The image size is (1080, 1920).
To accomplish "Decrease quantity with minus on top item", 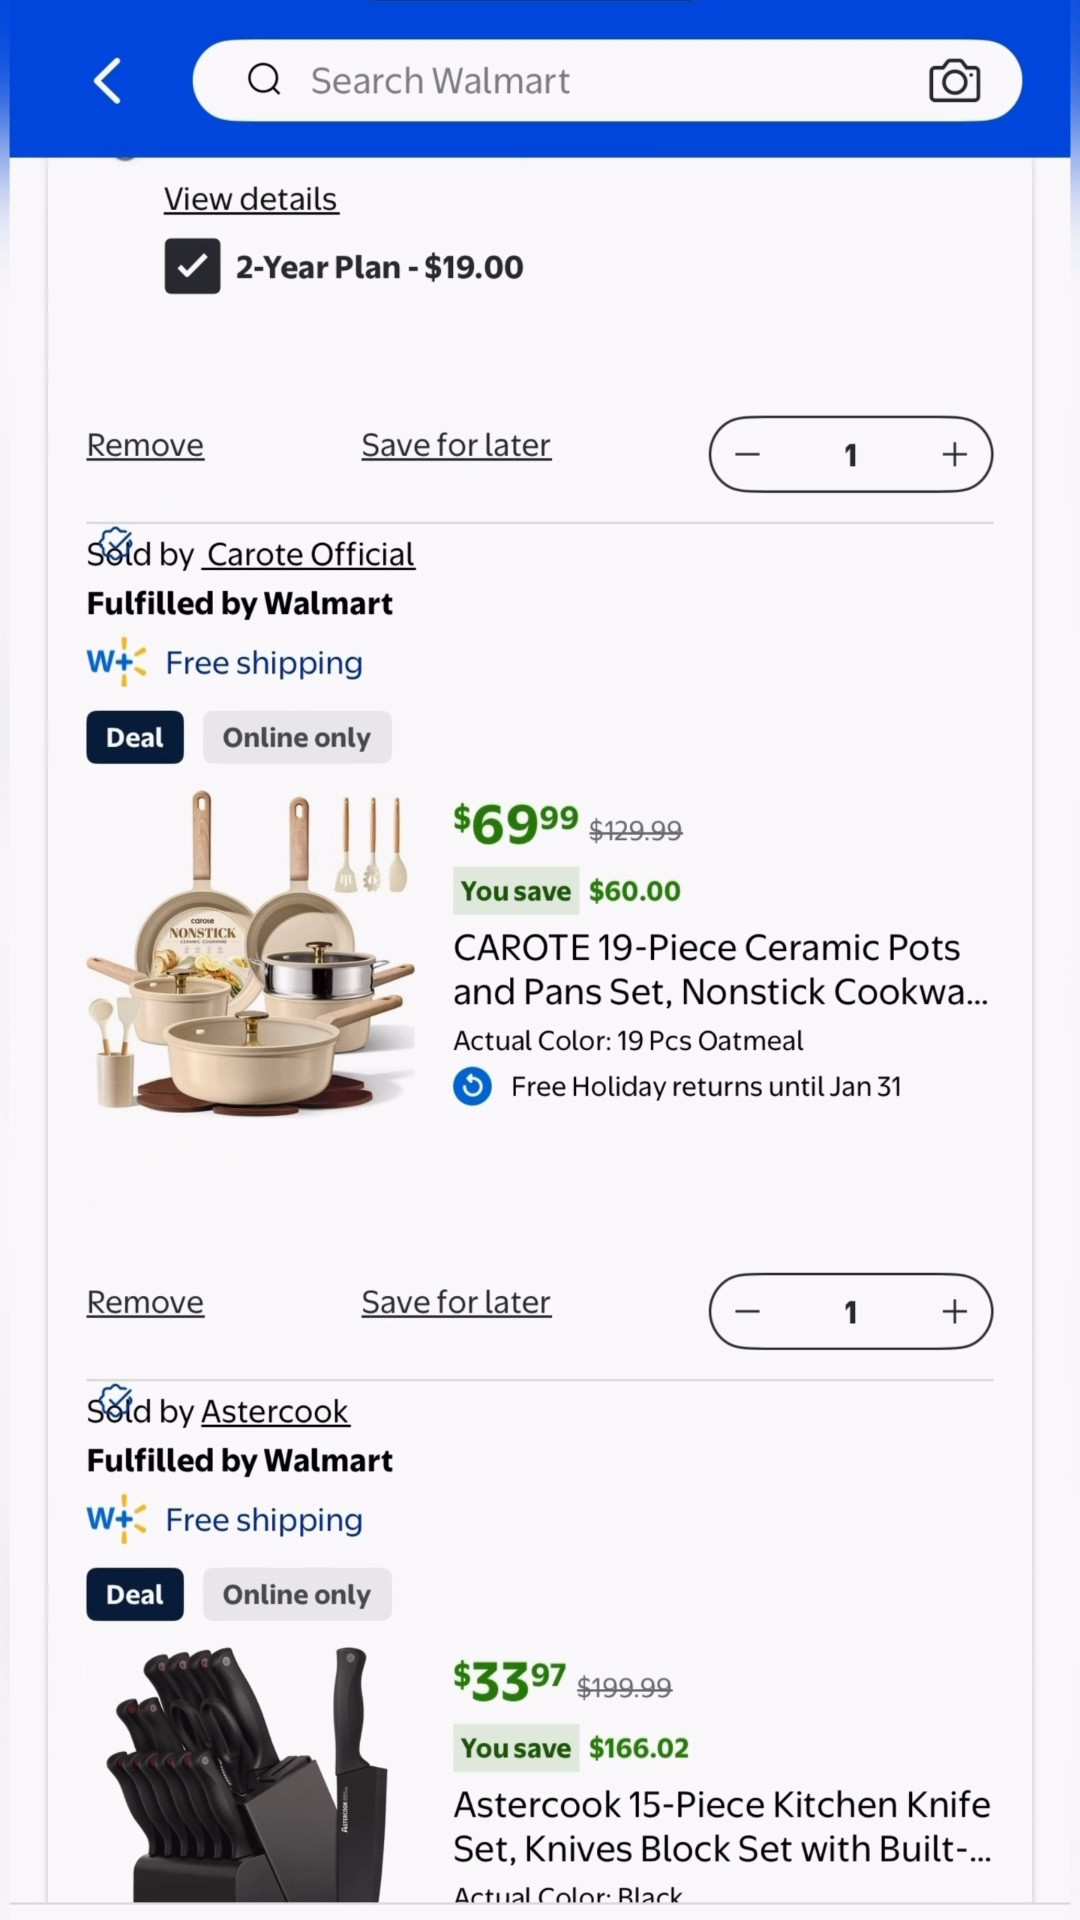I will [x=748, y=455].
